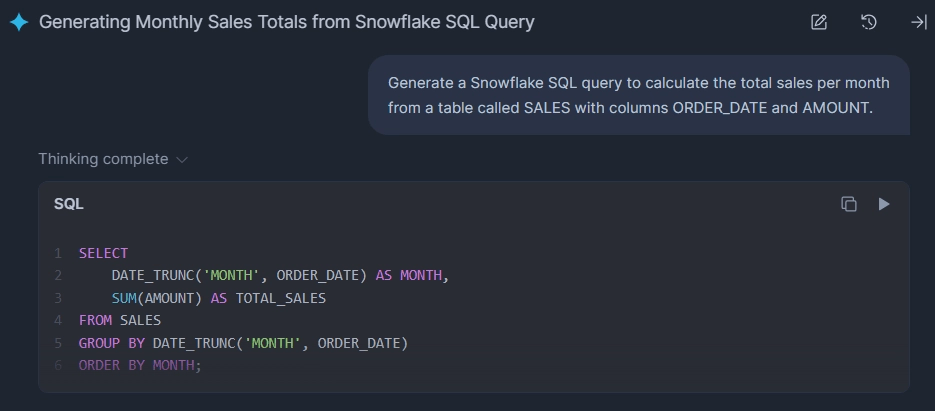Start a new chat with the compose icon
The width and height of the screenshot is (935, 411).
[x=819, y=22]
